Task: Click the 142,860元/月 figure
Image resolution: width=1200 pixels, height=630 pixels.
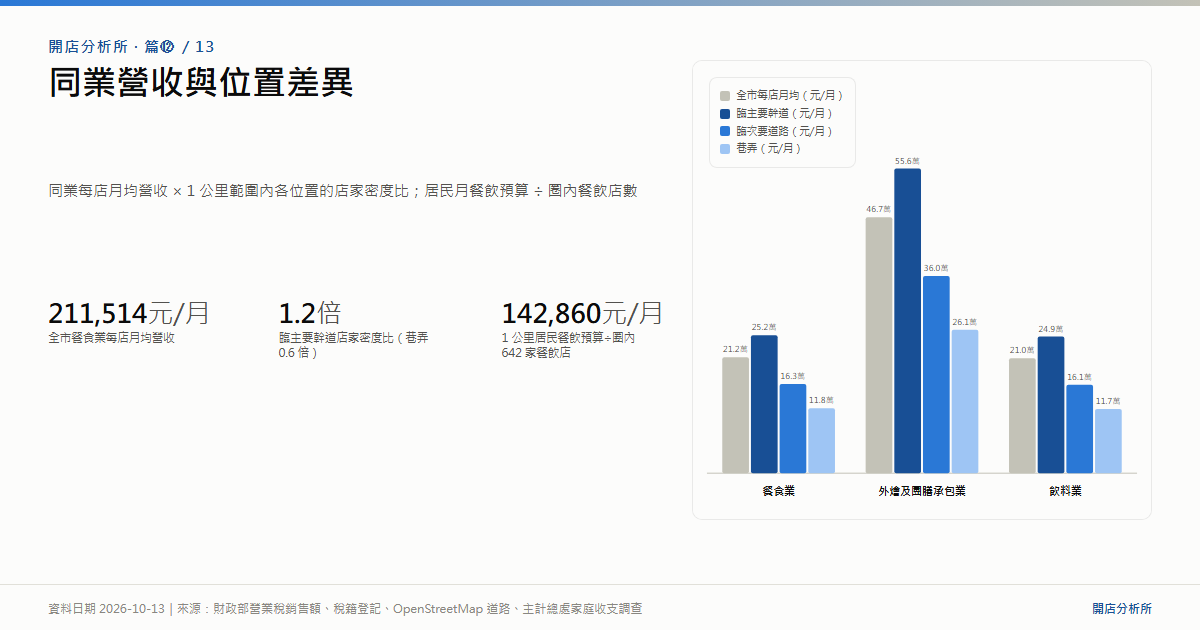Action: point(583,313)
